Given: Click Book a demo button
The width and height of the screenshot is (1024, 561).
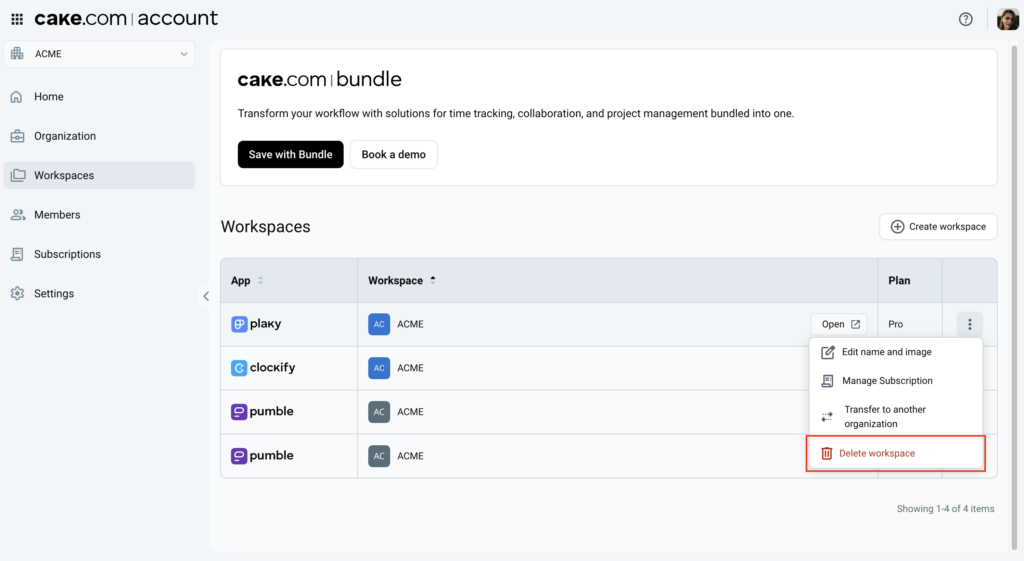Looking at the screenshot, I should [x=394, y=154].
